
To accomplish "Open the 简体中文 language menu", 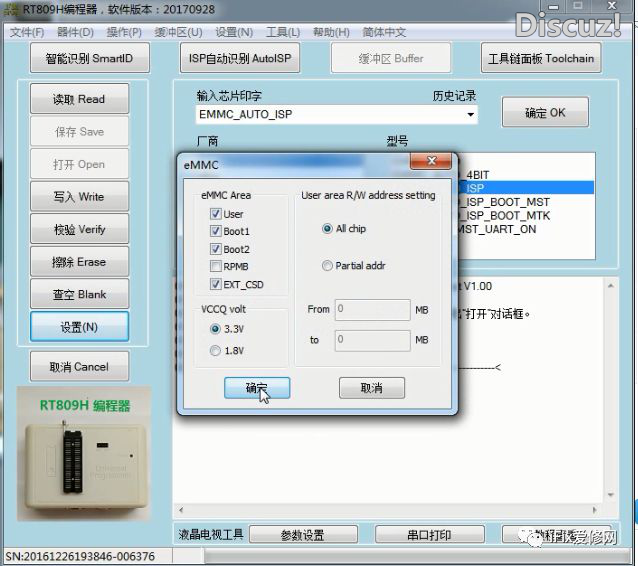I will (384, 32).
